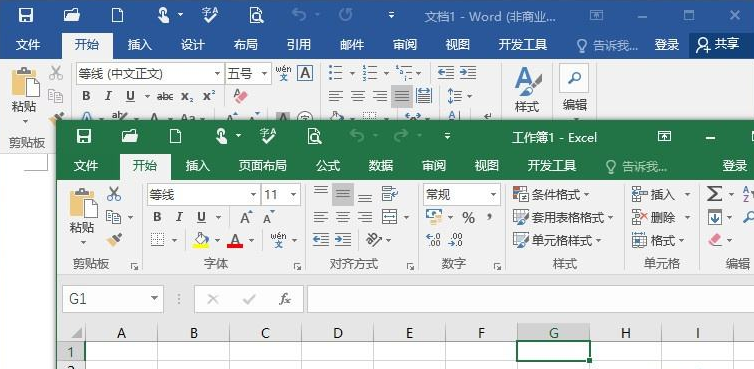Open file icon in Excel quick access toolbar
The height and width of the screenshot is (369, 754).
coord(130,136)
